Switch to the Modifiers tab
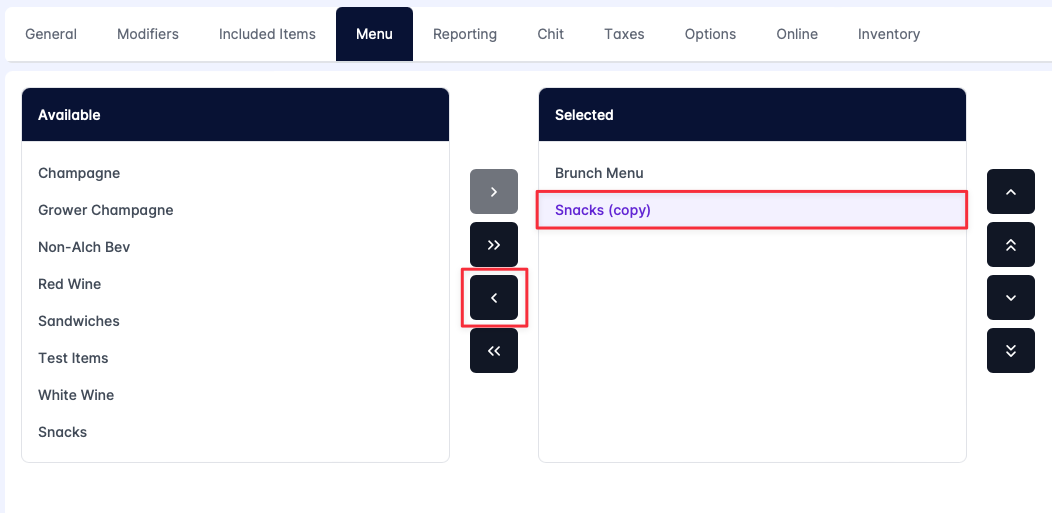Image resolution: width=1052 pixels, height=513 pixels. click(x=148, y=34)
